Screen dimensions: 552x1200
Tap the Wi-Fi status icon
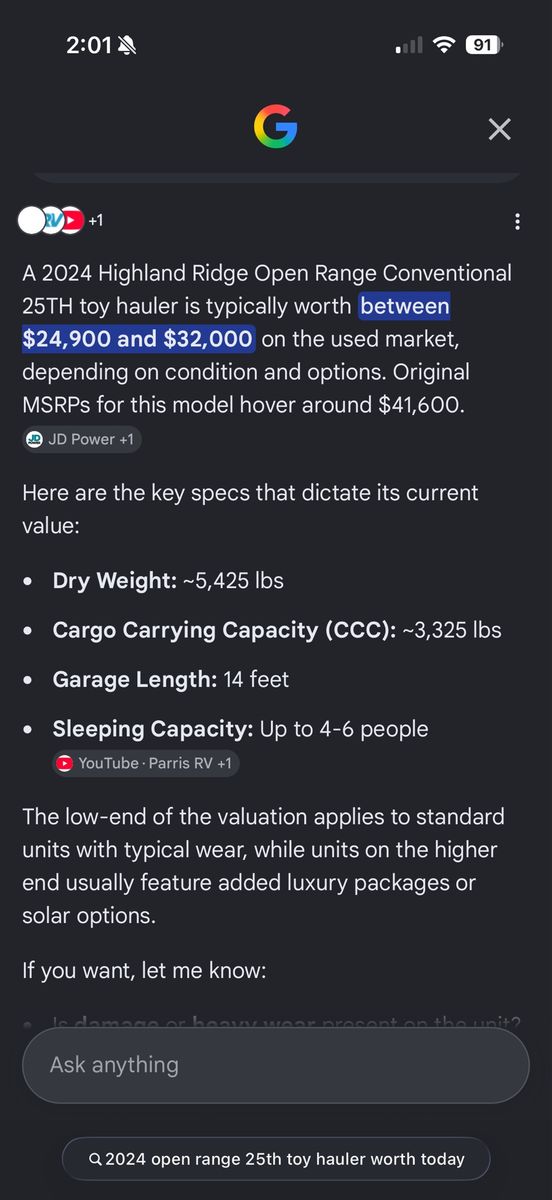point(444,45)
